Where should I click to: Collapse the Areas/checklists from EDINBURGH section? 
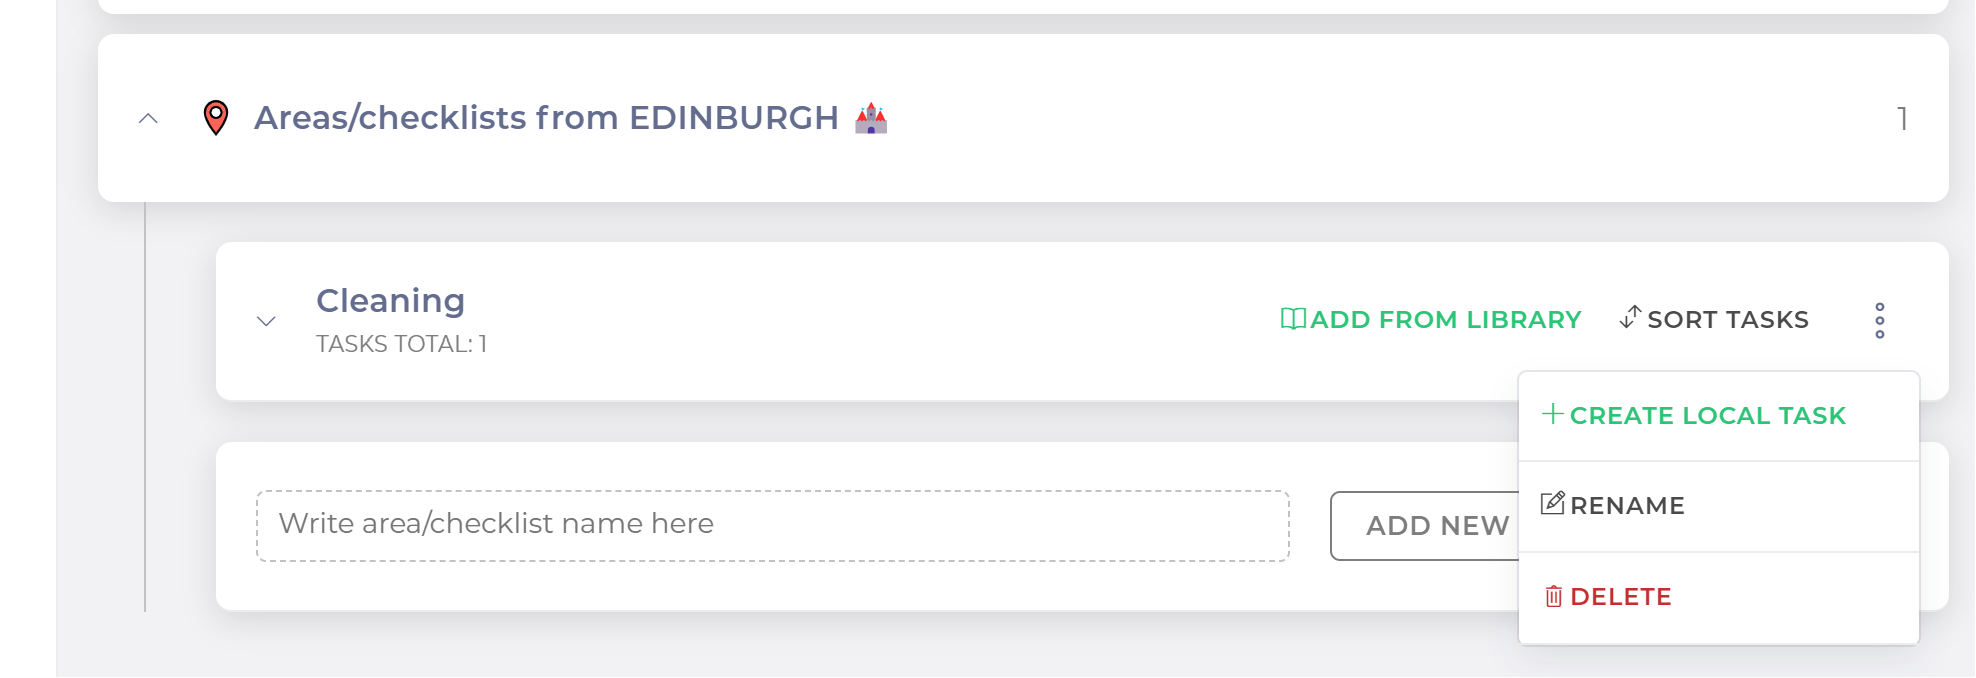[x=148, y=118]
